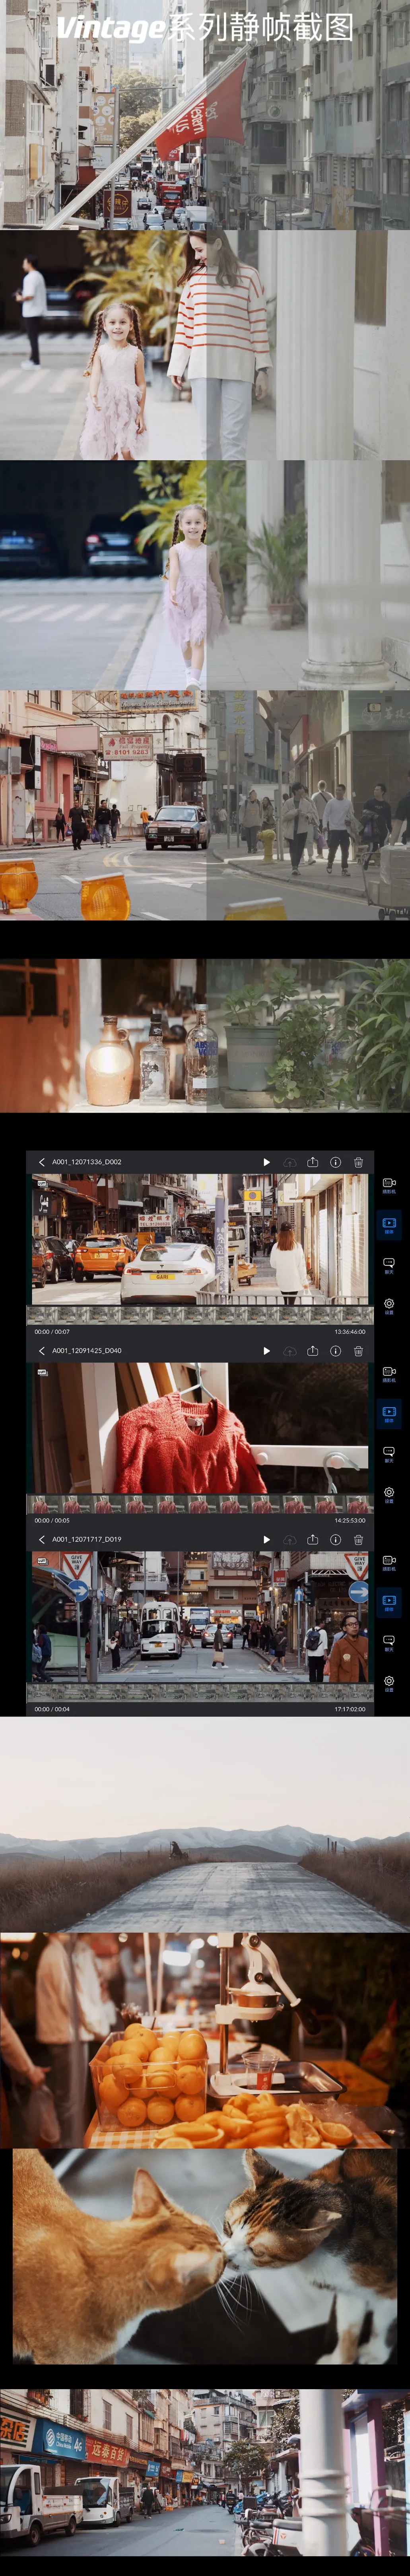Show info for clip A001_12071336_D002
Screen dimensions: 410x2576
(335, 1162)
